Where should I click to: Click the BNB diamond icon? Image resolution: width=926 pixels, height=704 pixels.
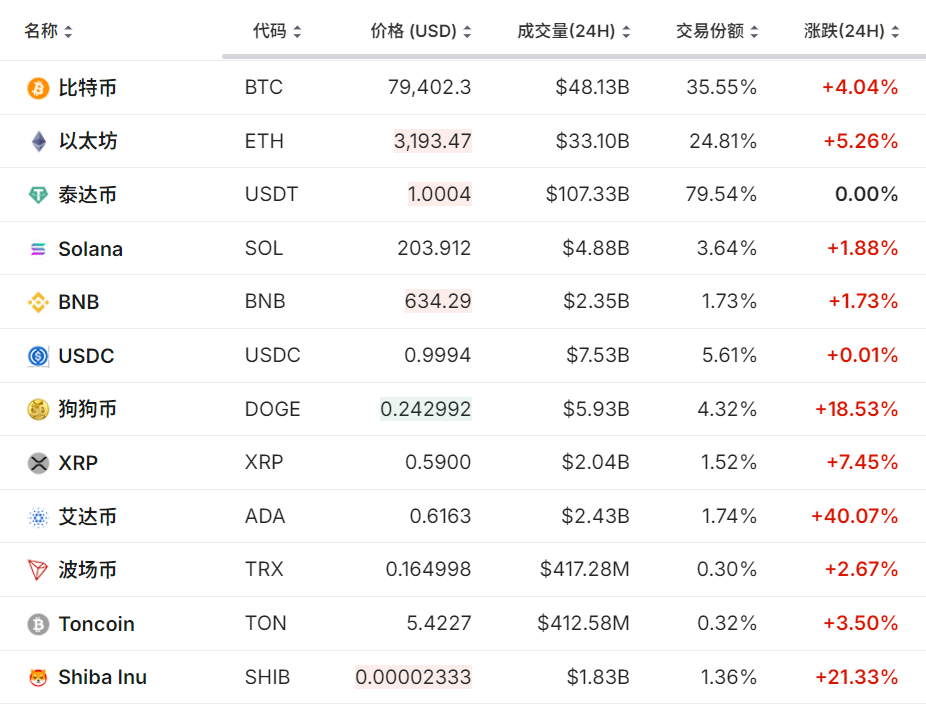(37, 302)
